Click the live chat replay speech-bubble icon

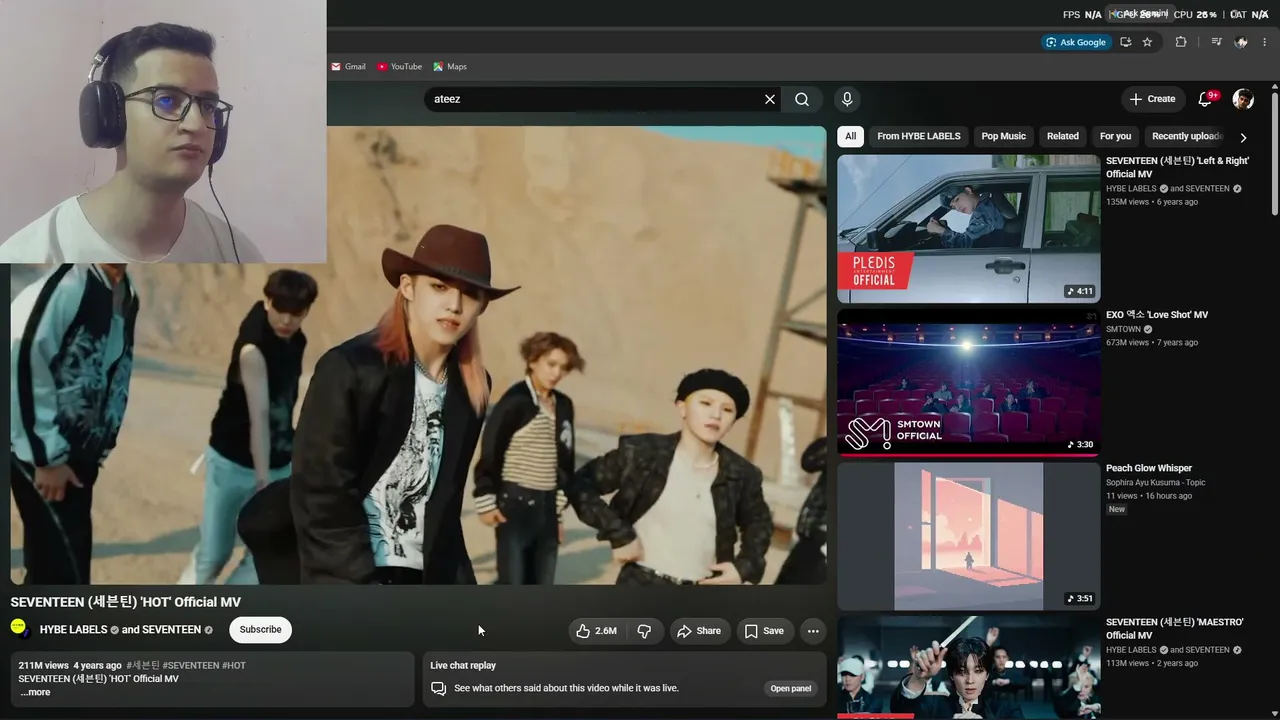pos(438,688)
